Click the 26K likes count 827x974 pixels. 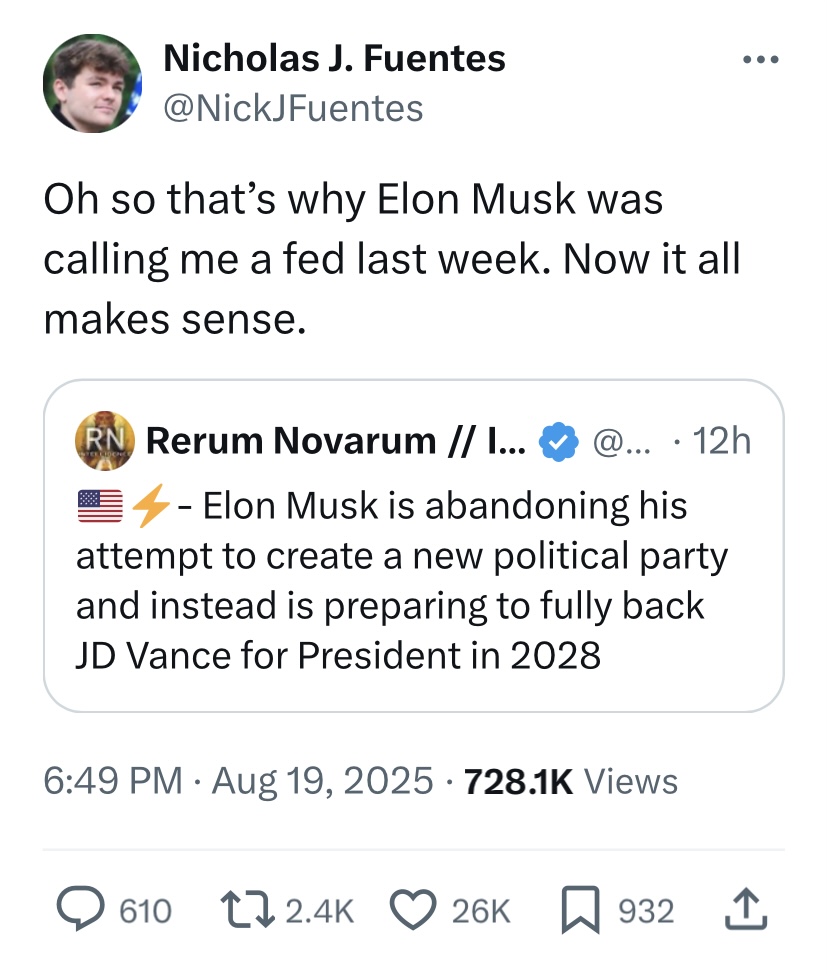481,911
